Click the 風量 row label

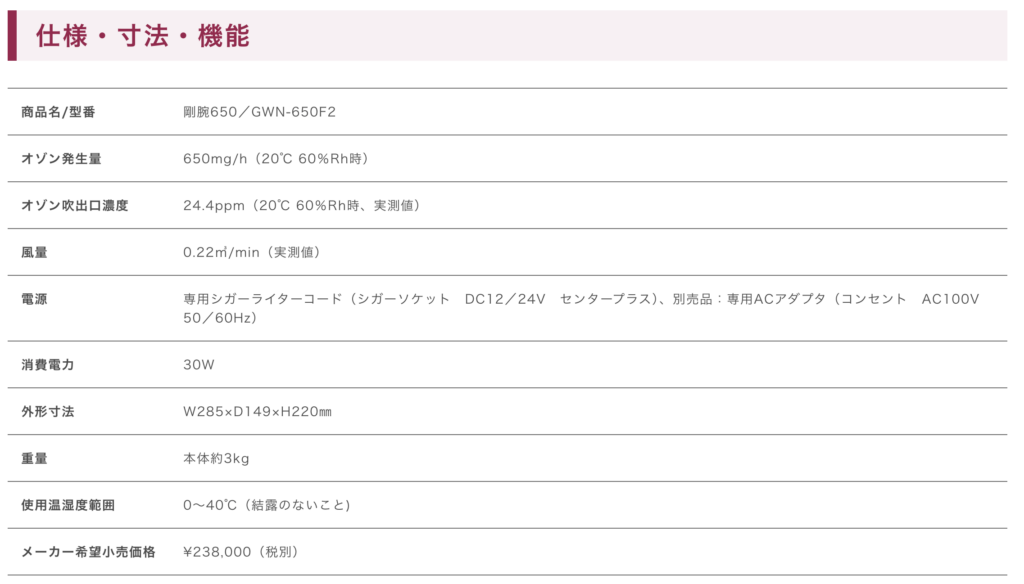[34, 253]
